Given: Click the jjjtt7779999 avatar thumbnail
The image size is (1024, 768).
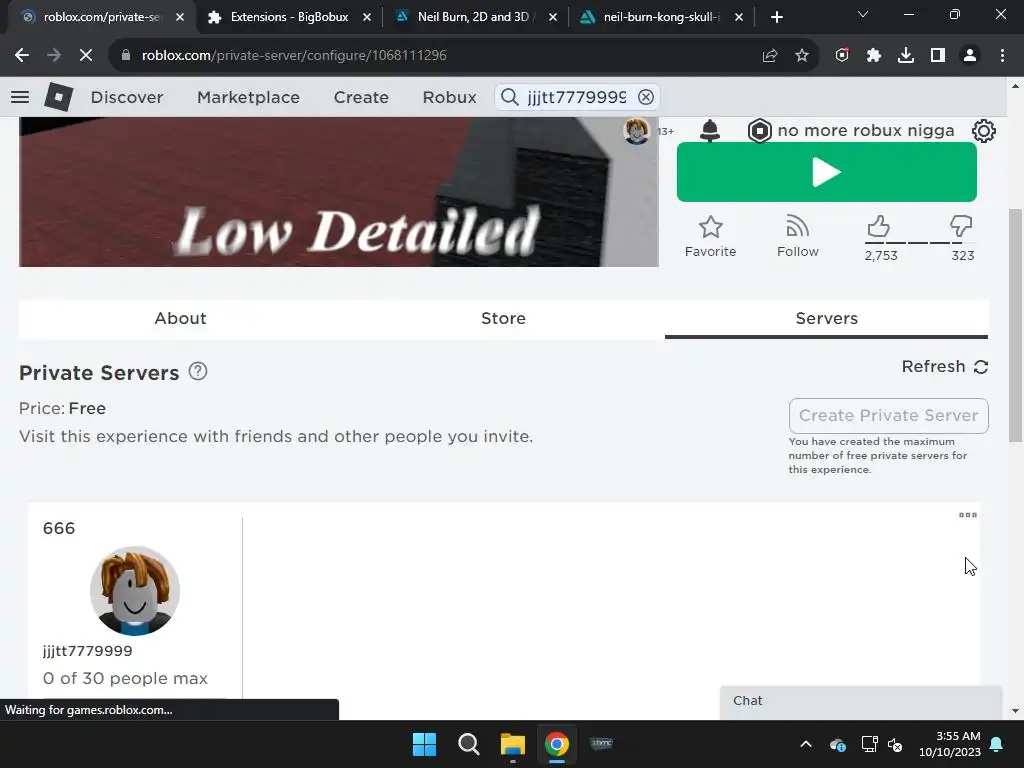Looking at the screenshot, I should click(135, 591).
